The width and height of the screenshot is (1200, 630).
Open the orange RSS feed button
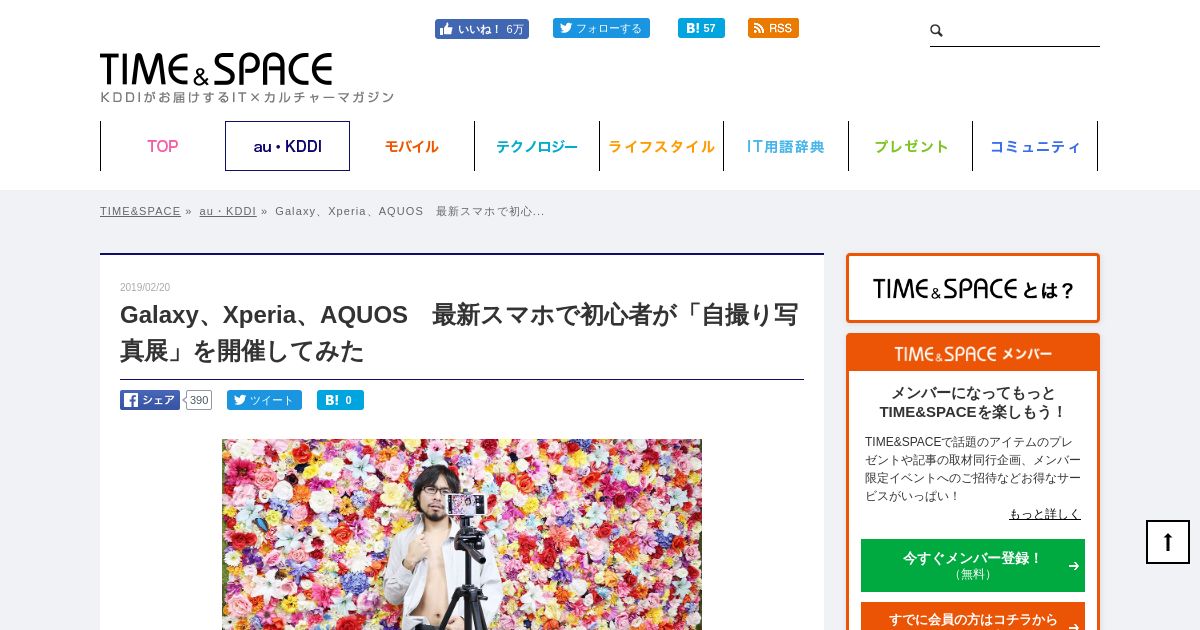pyautogui.click(x=773, y=28)
